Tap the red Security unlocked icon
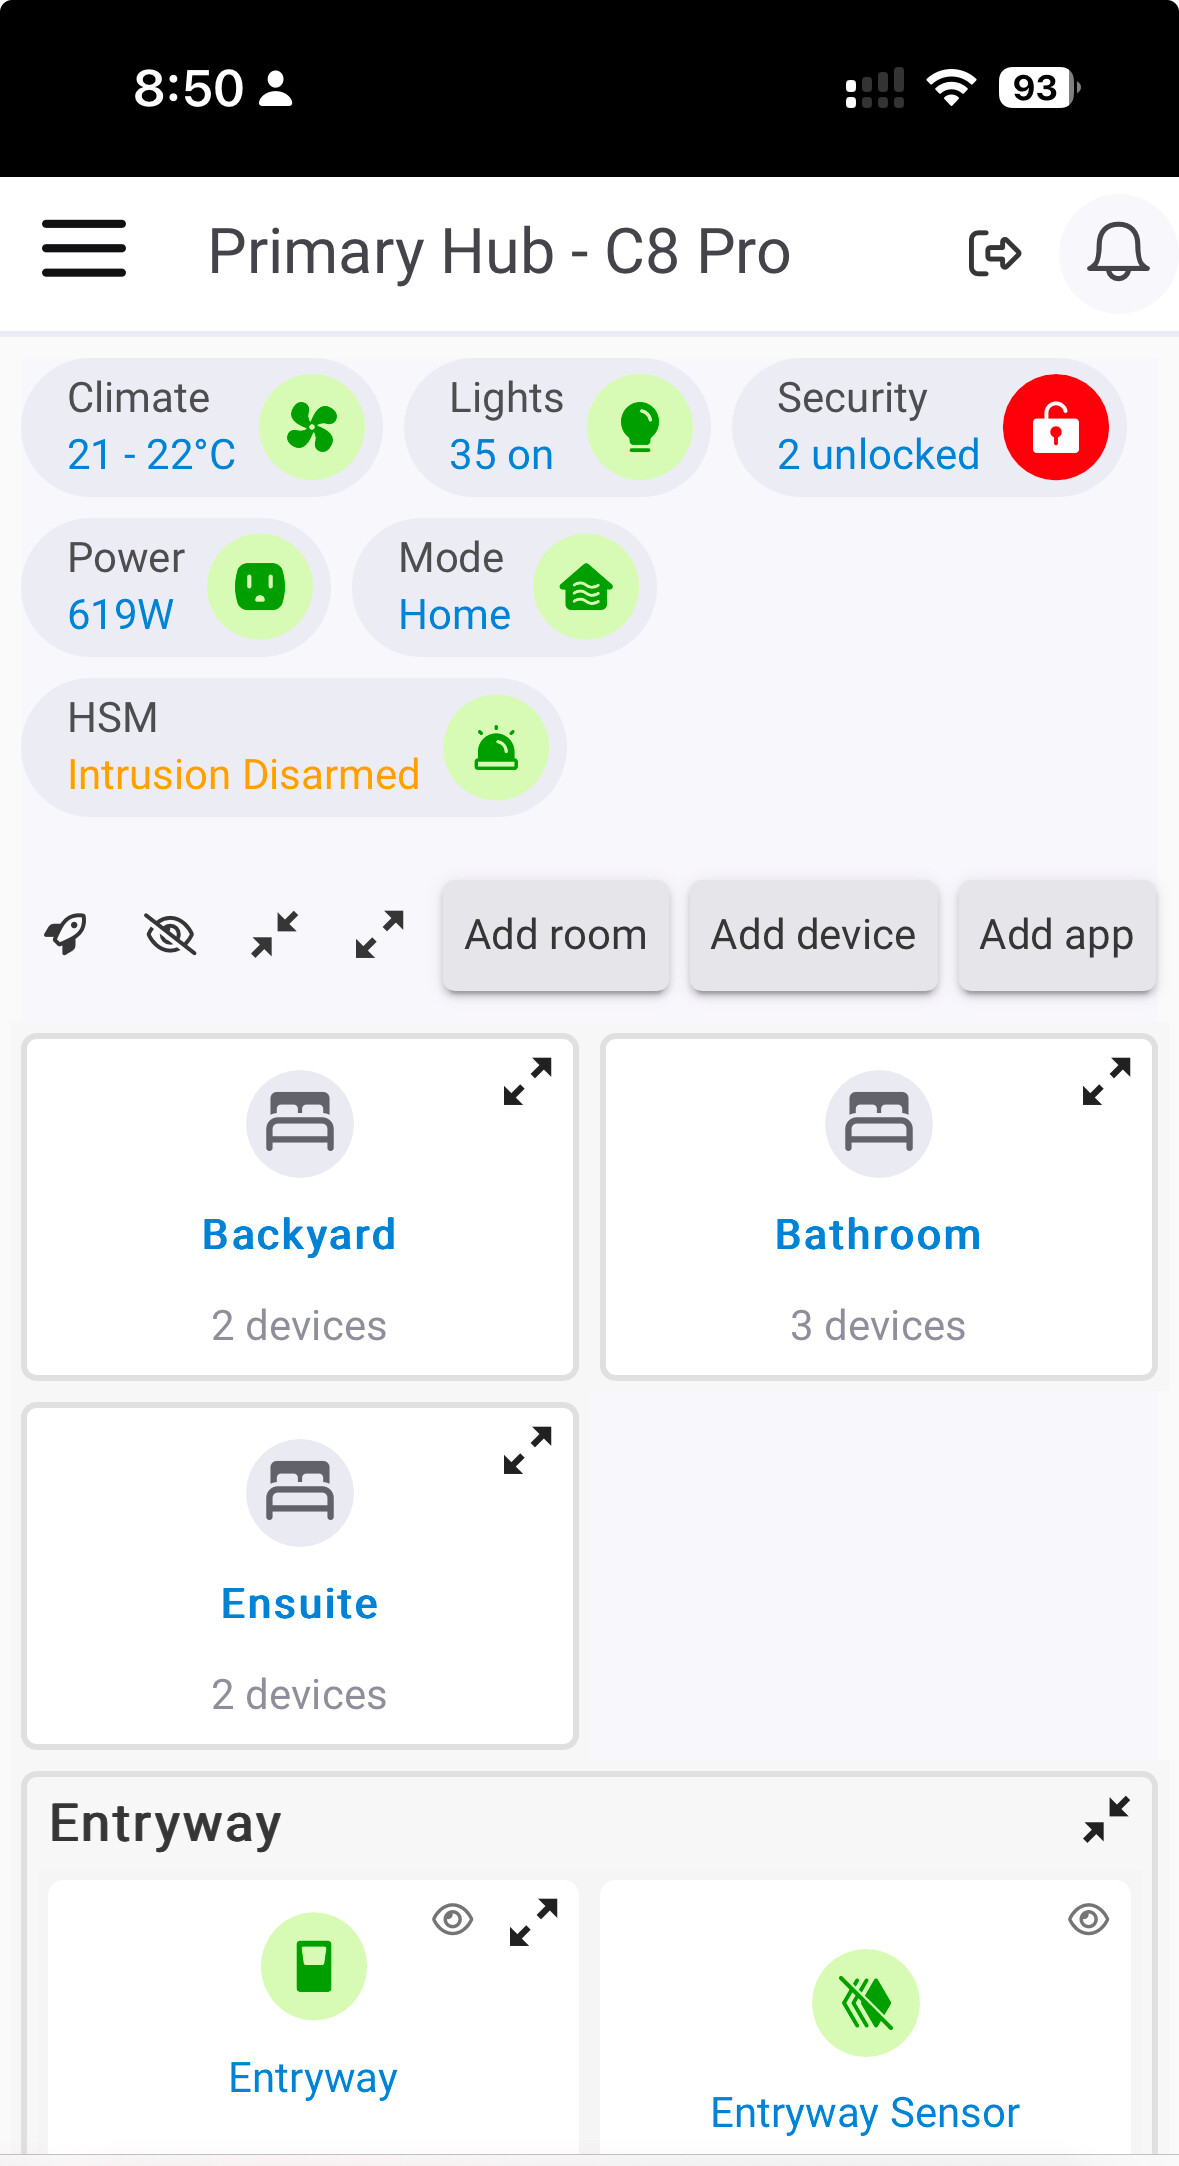 pyautogui.click(x=1056, y=427)
